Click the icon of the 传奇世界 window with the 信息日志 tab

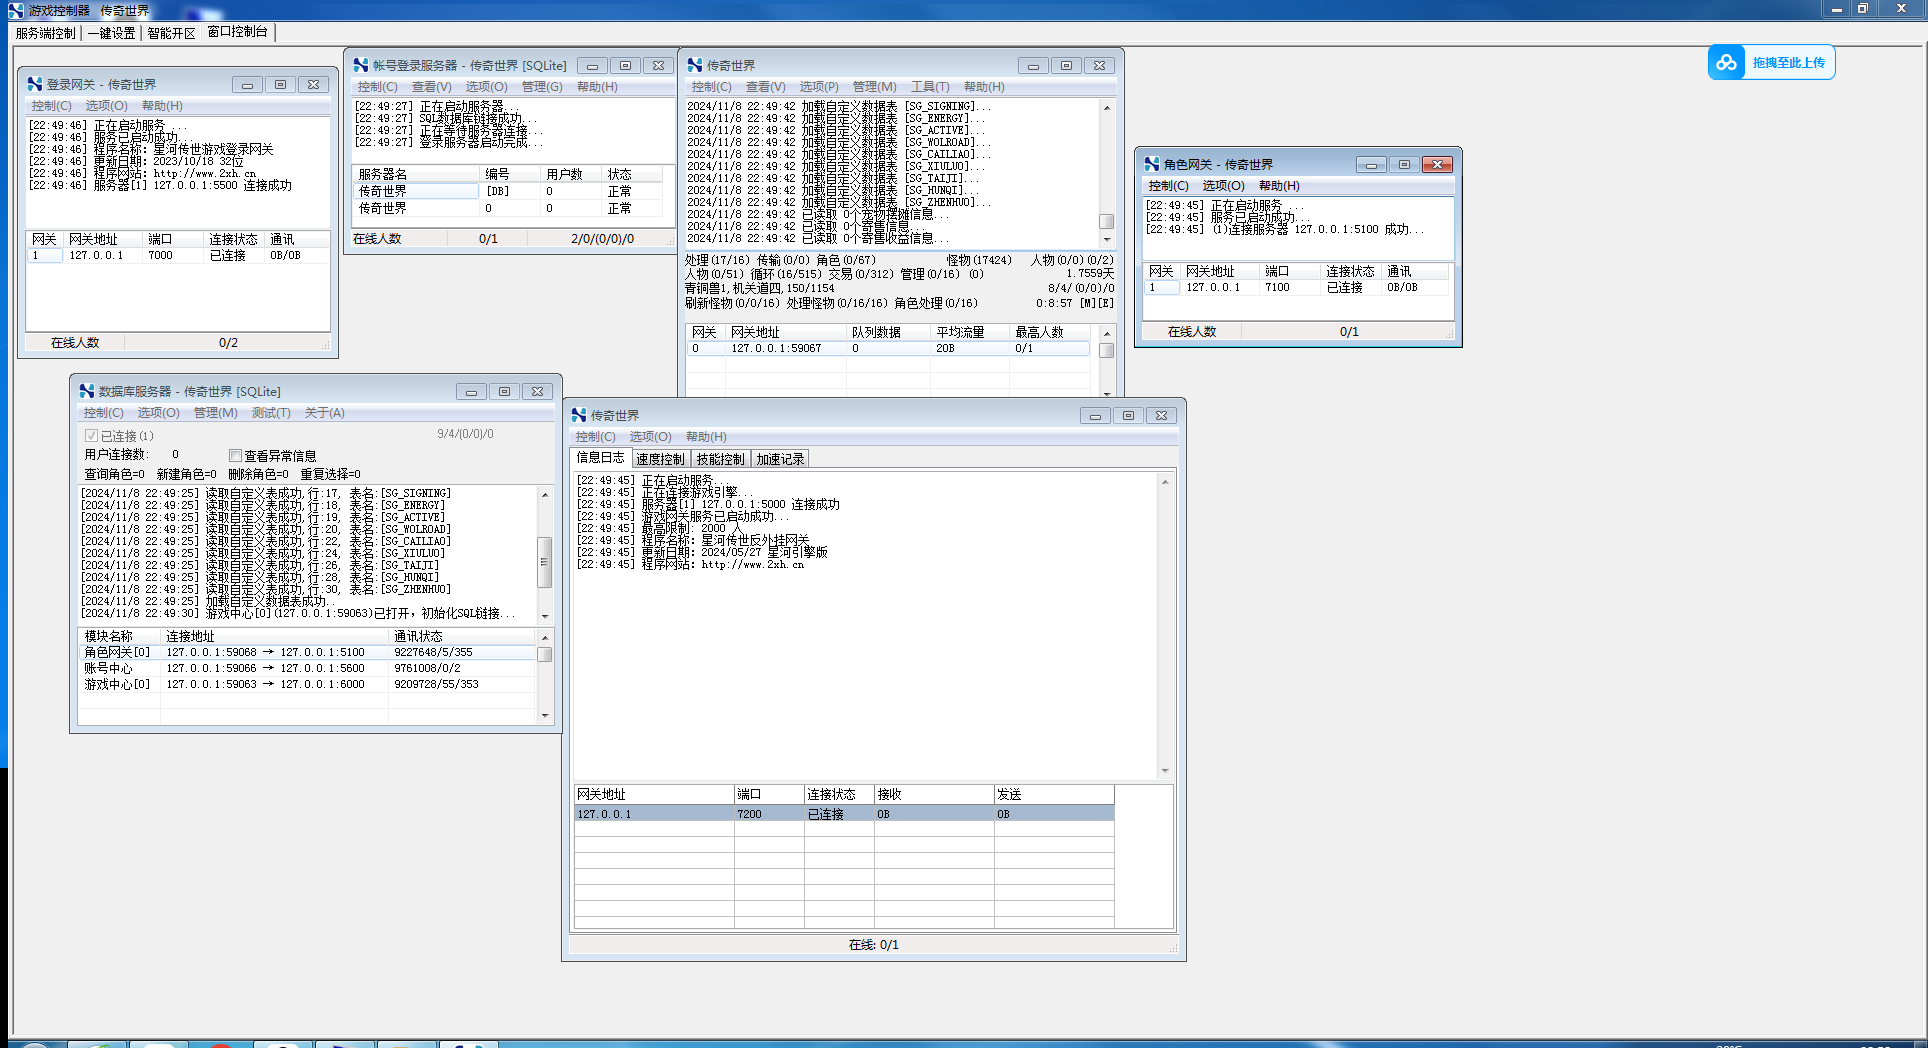point(579,415)
